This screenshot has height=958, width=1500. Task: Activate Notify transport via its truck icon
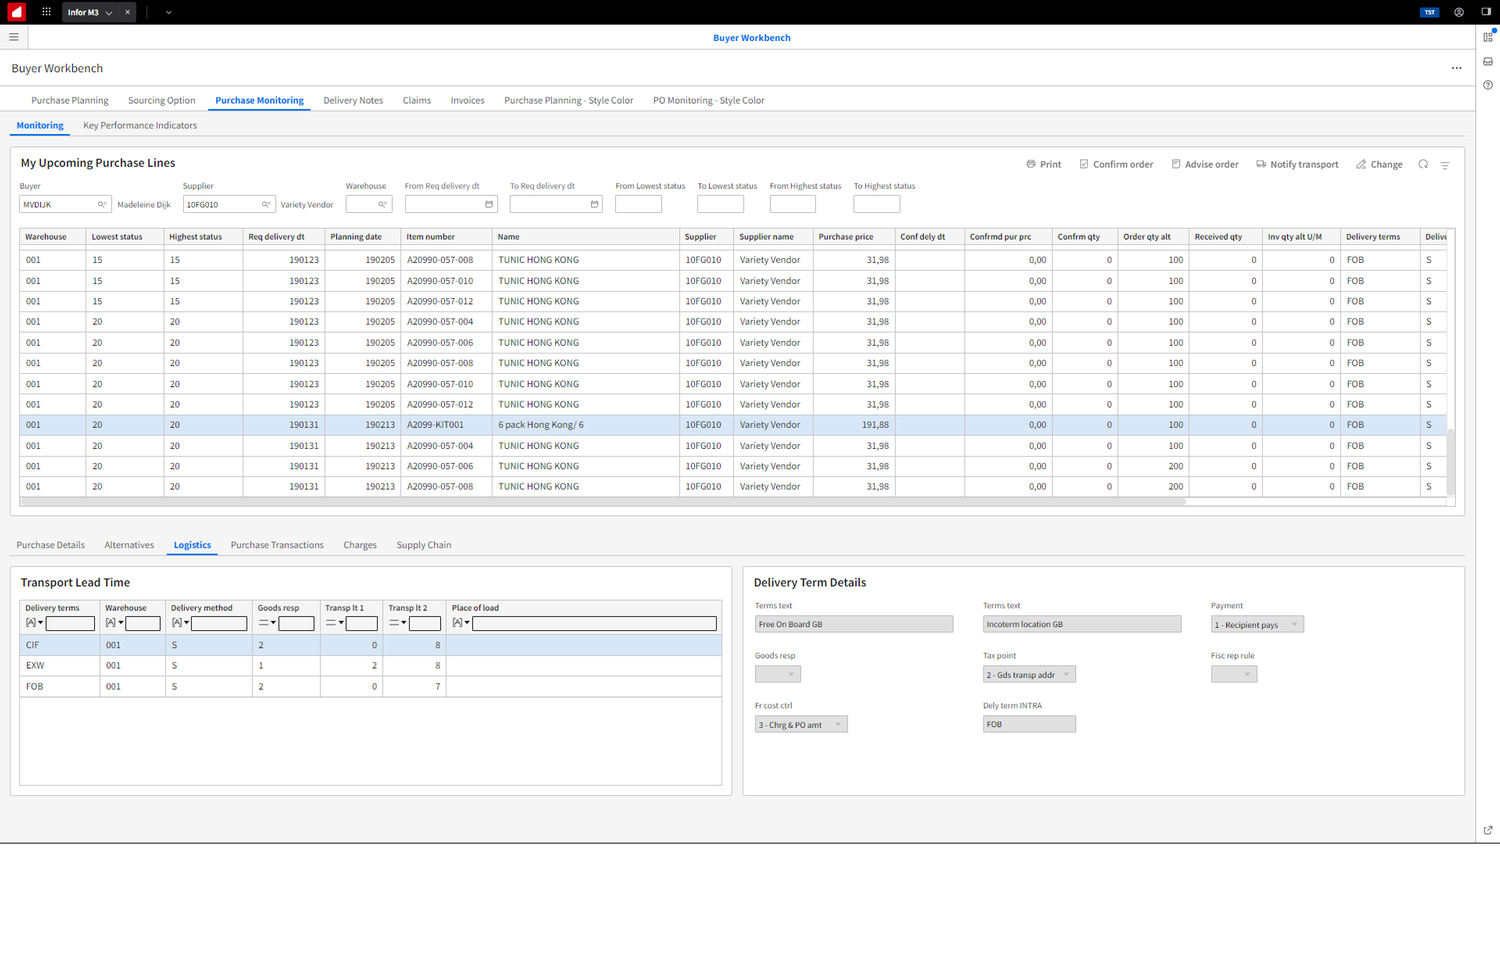click(x=1262, y=164)
